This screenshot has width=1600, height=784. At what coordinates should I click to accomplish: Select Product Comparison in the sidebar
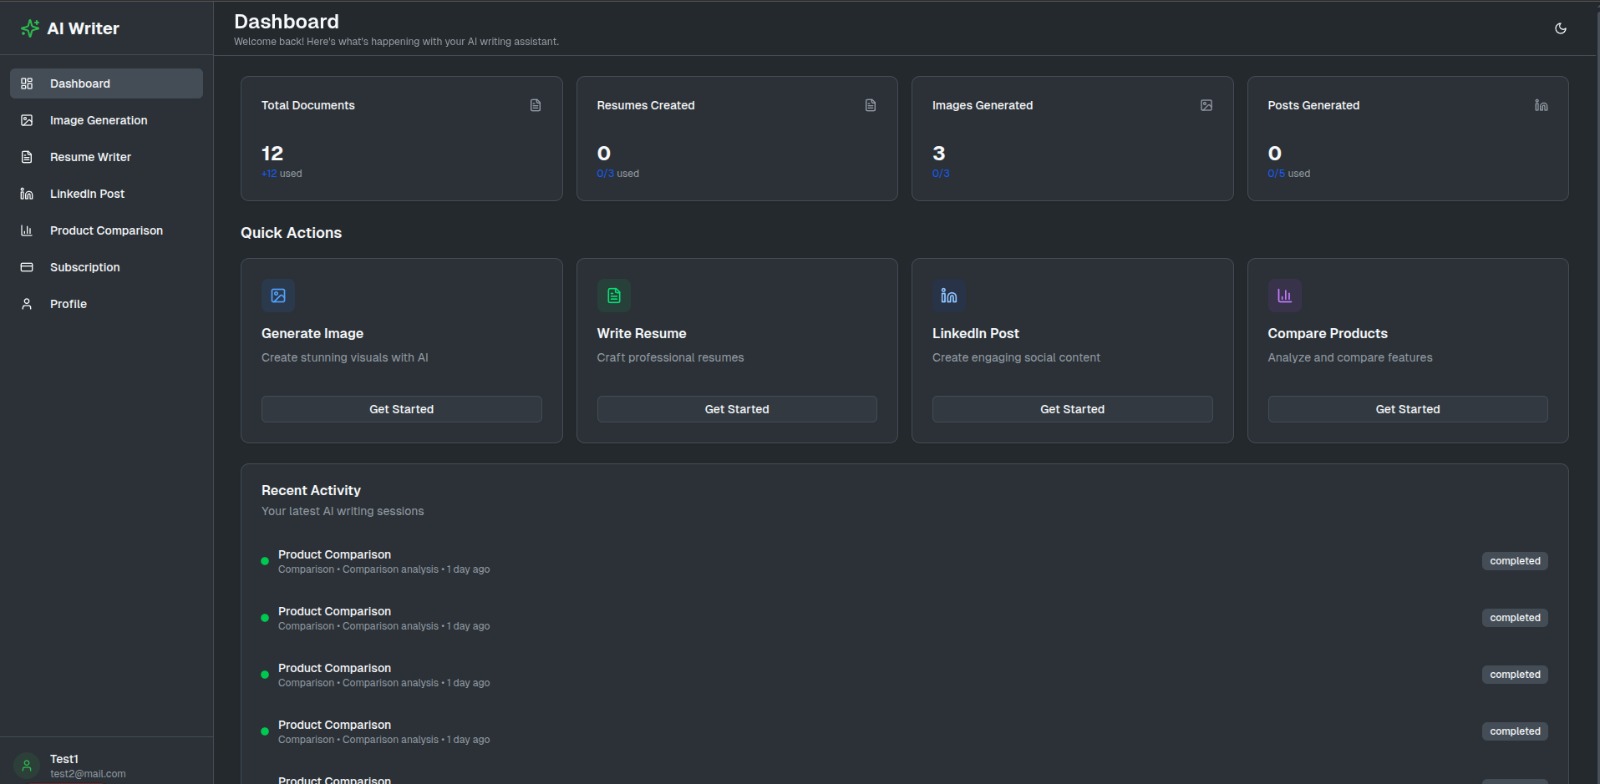coord(106,231)
